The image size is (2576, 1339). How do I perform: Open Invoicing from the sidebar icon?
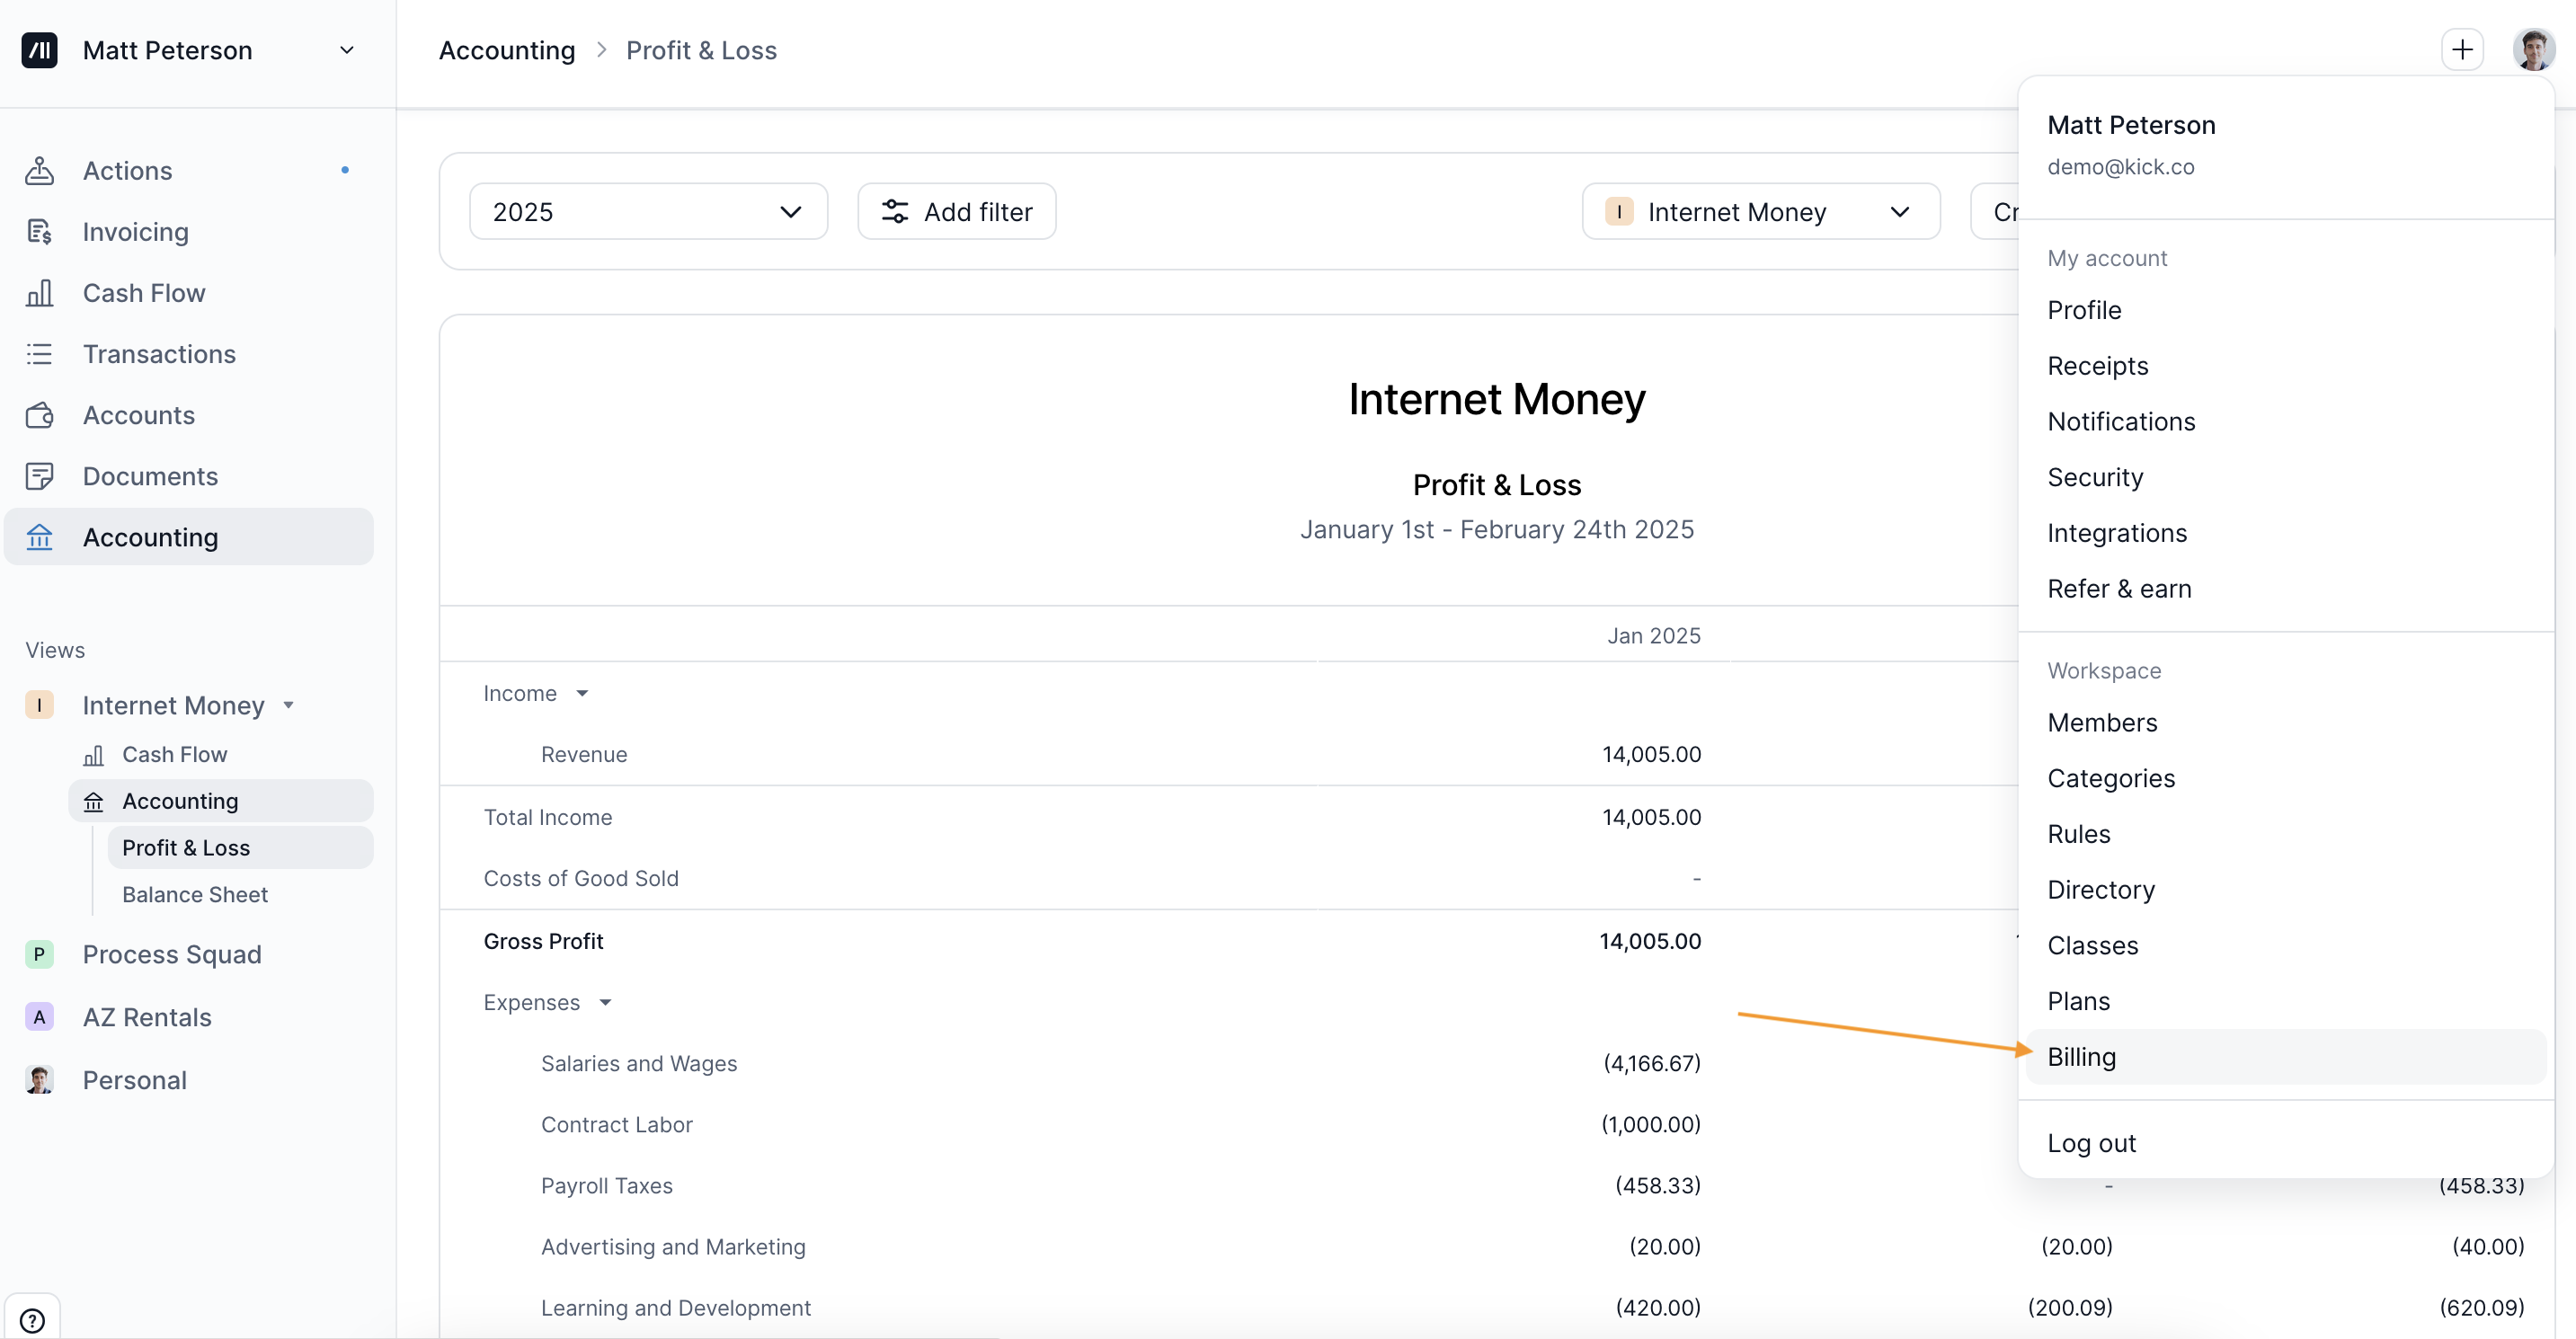tap(39, 231)
